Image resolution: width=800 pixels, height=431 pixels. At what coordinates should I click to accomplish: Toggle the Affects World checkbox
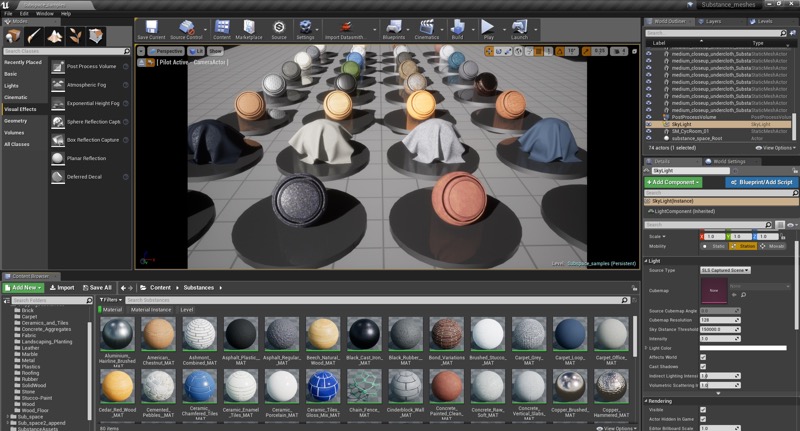pos(703,357)
